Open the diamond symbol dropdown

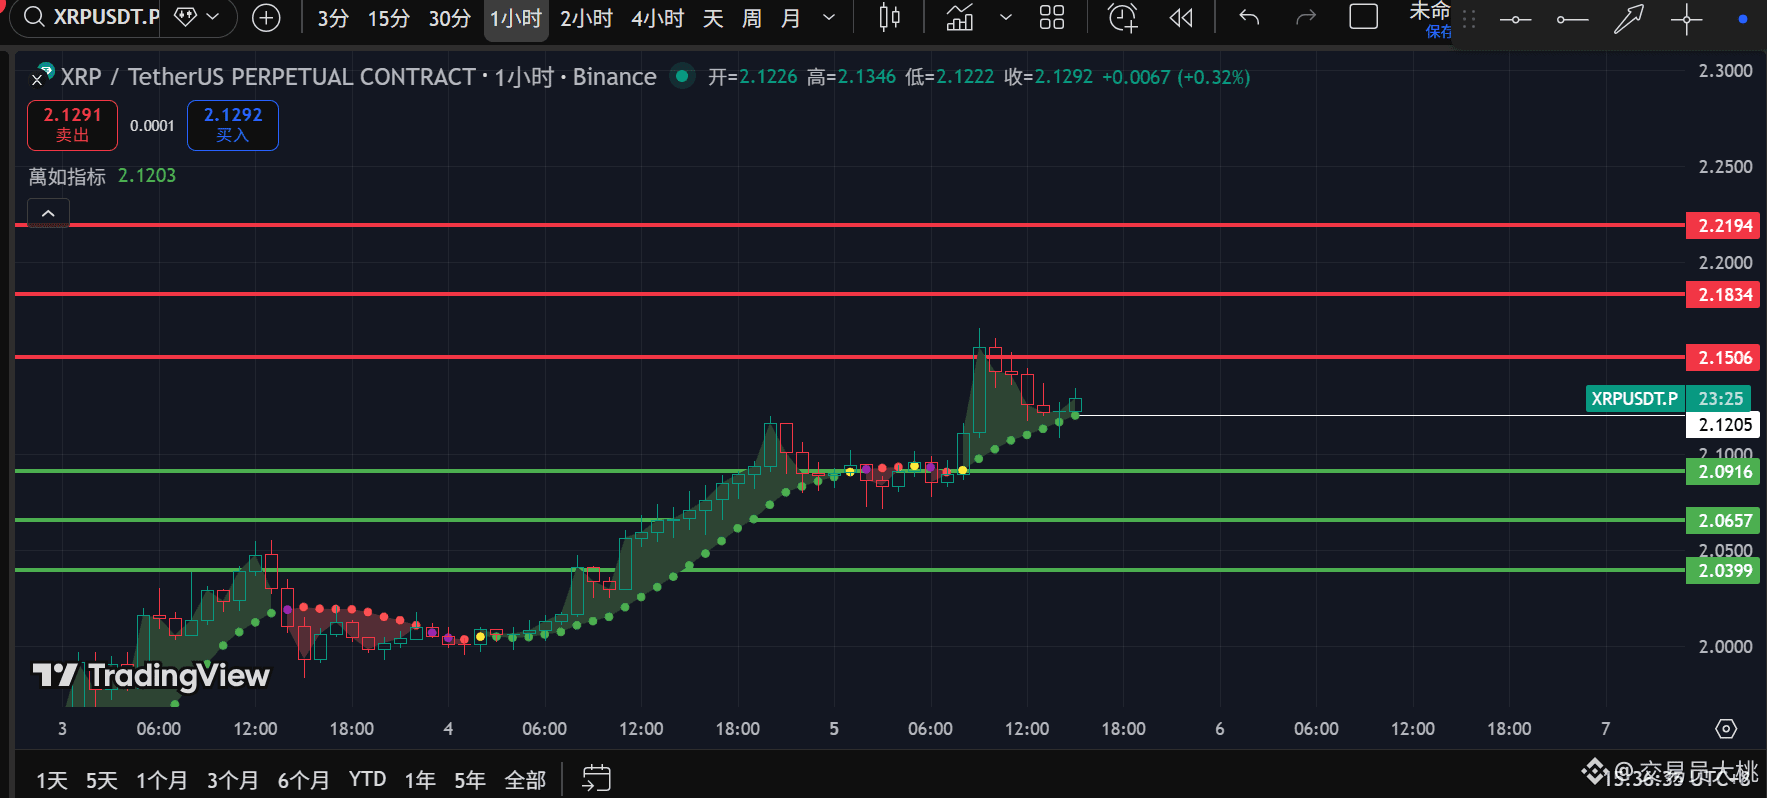click(196, 17)
